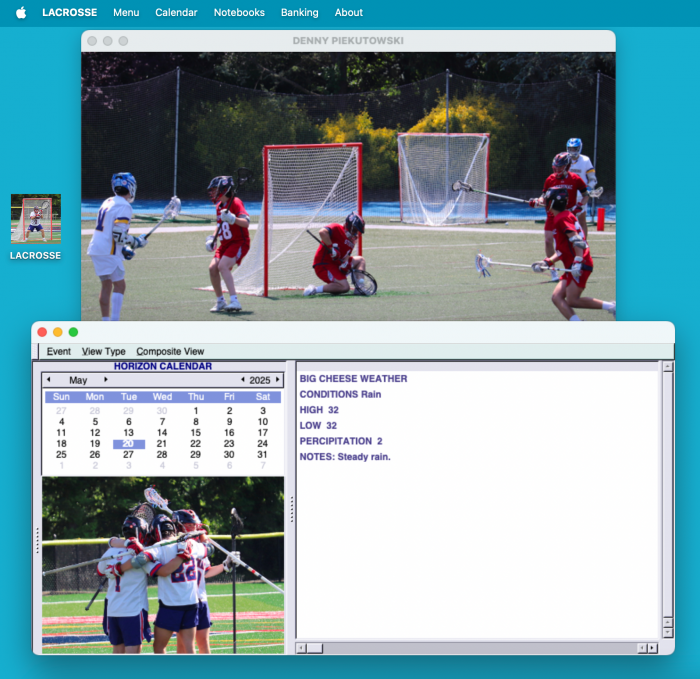Open the Banking menu in menu bar
Viewport: 700px width, 679px height.
pos(299,13)
